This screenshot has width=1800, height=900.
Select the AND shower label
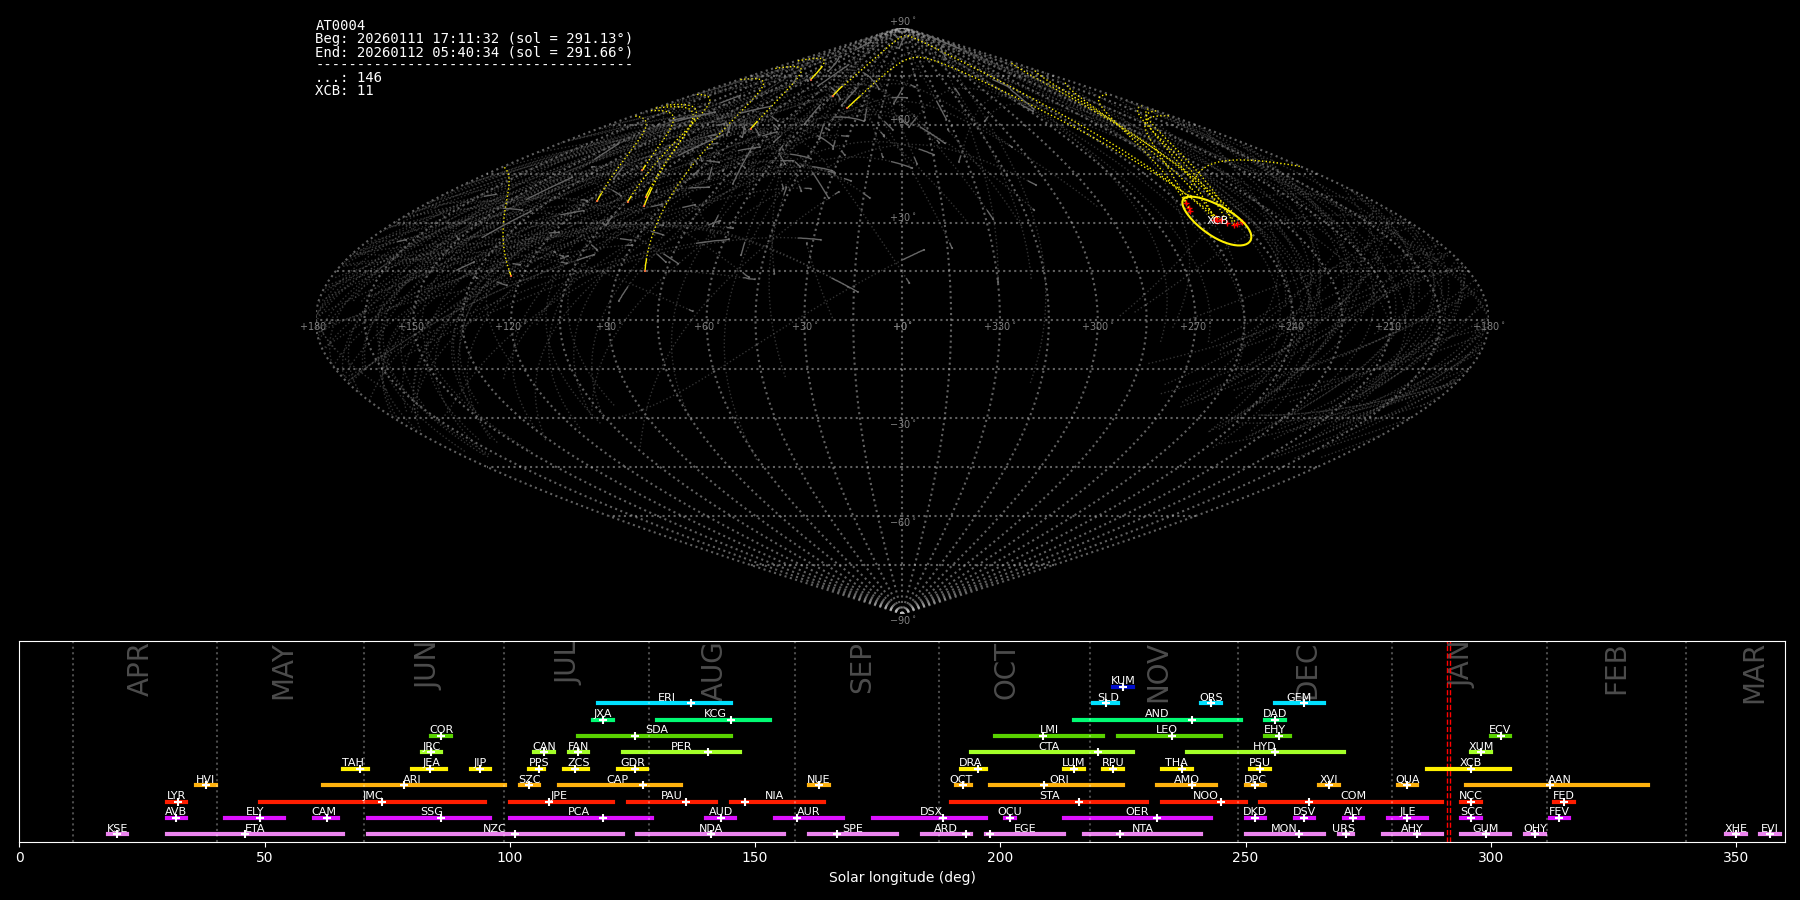tap(1157, 714)
